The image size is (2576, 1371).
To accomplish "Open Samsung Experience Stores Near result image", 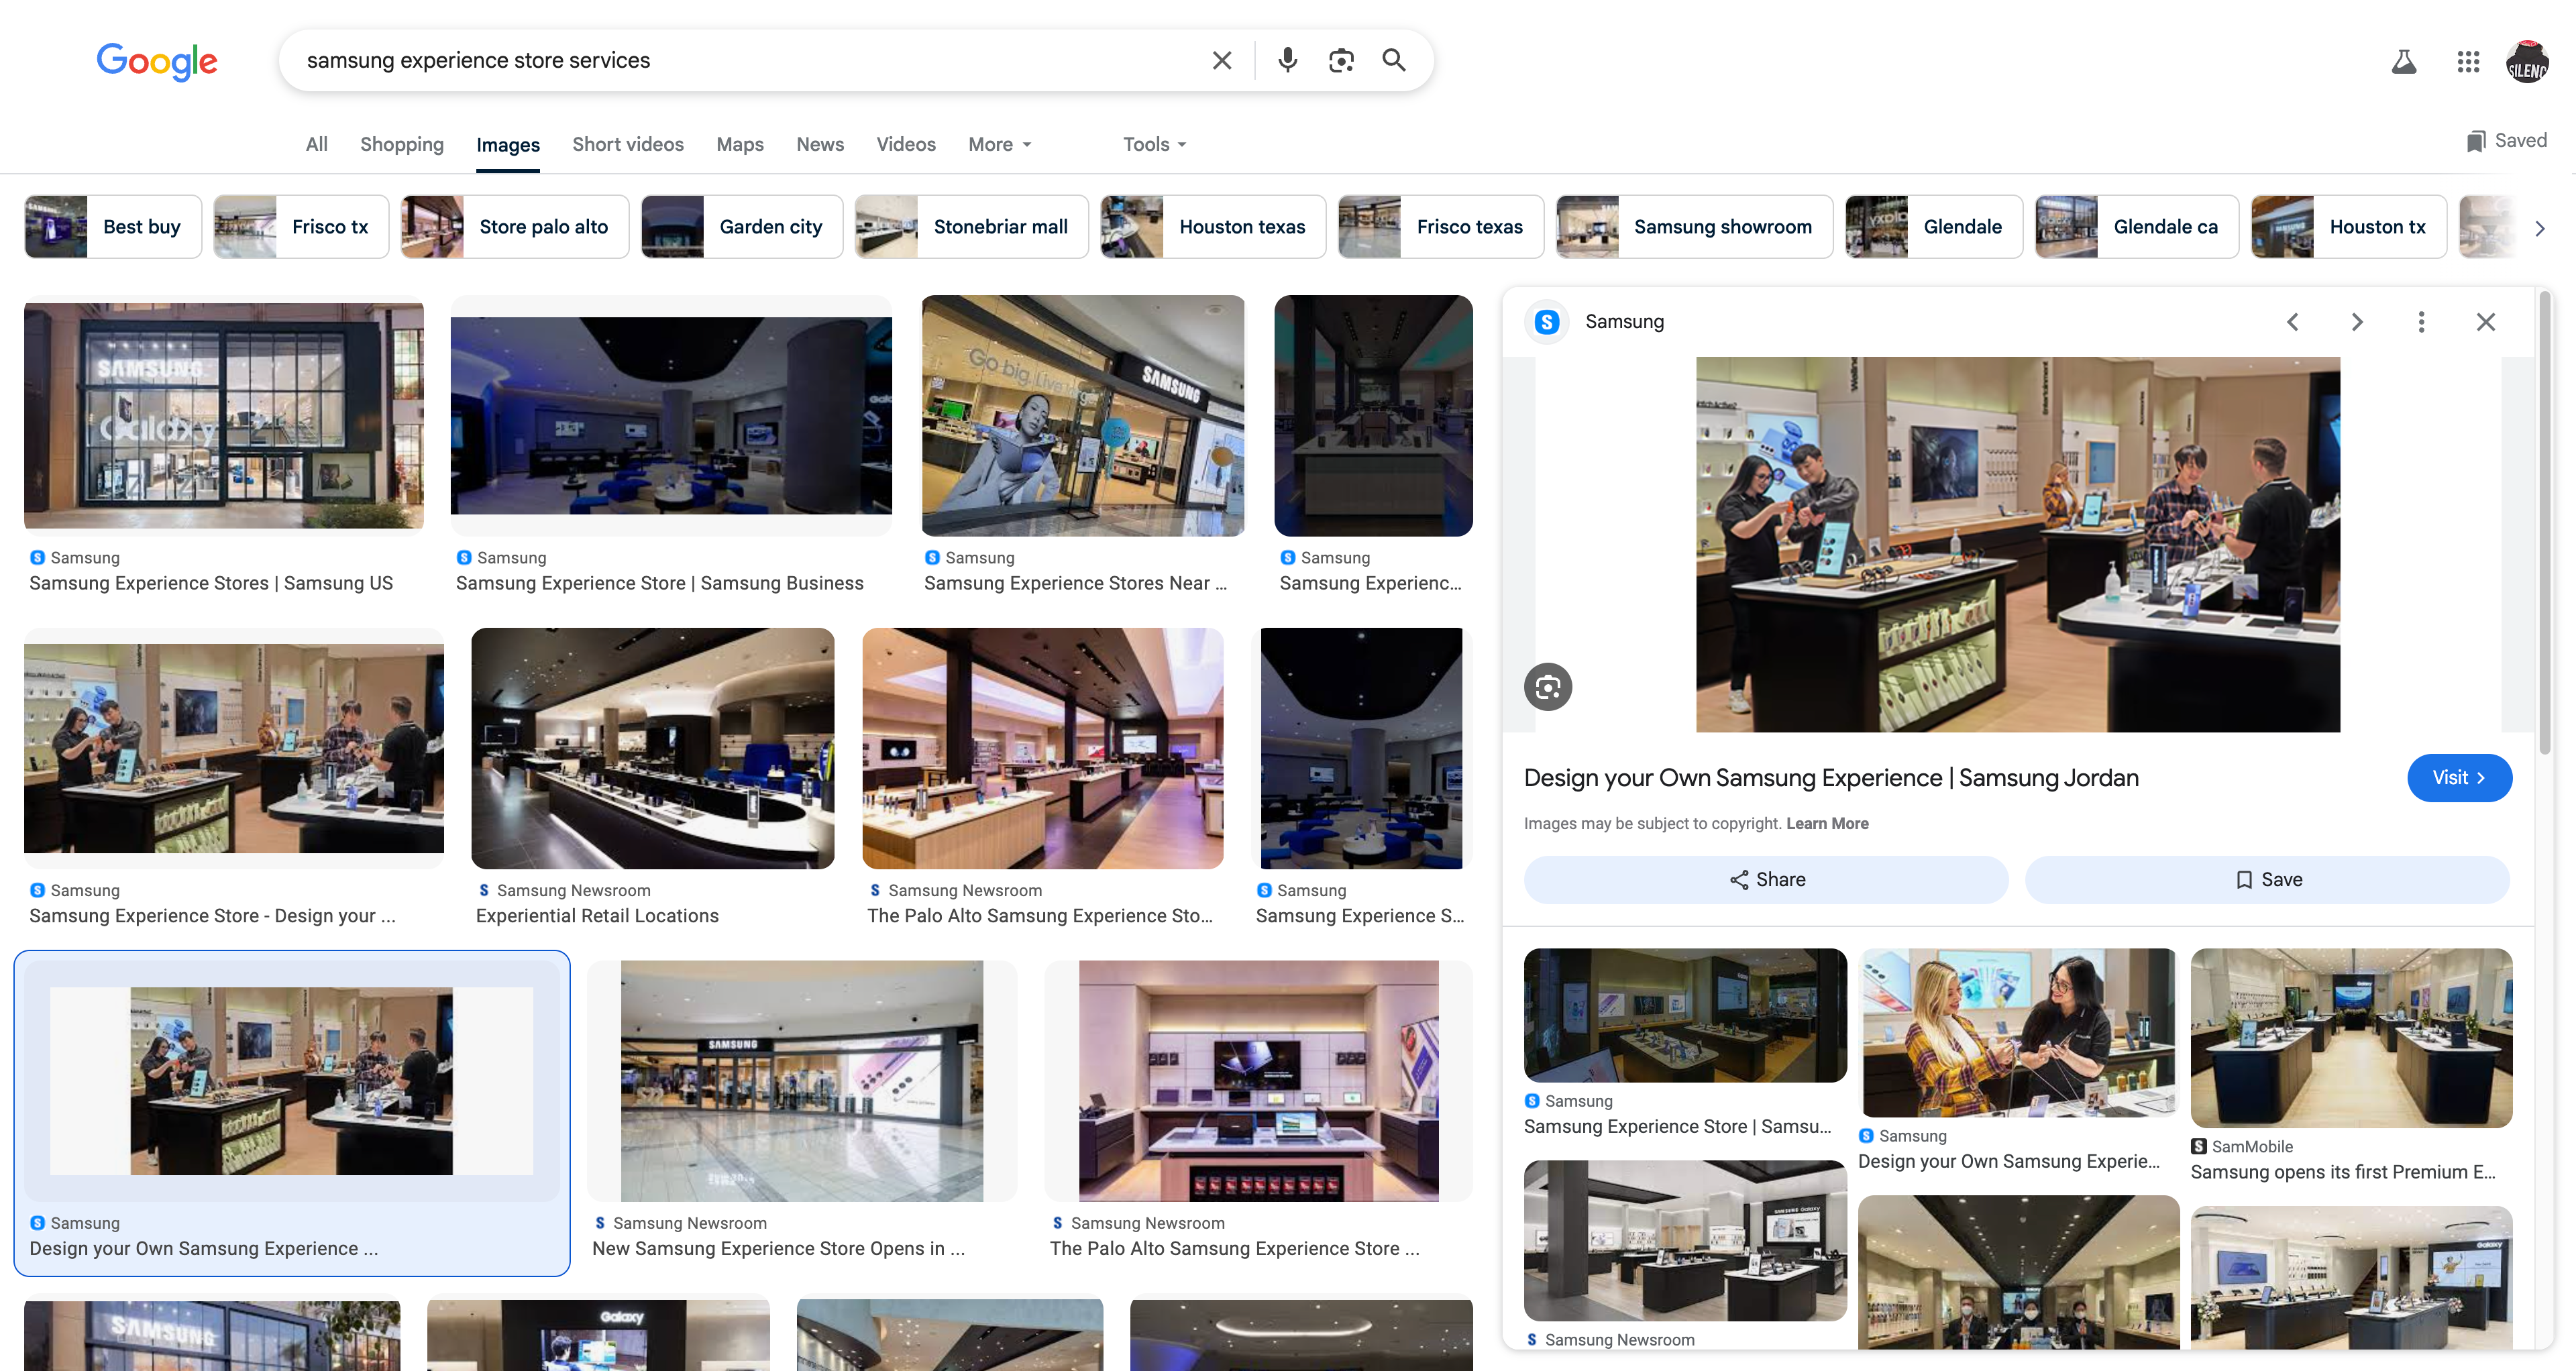I will (x=1083, y=415).
